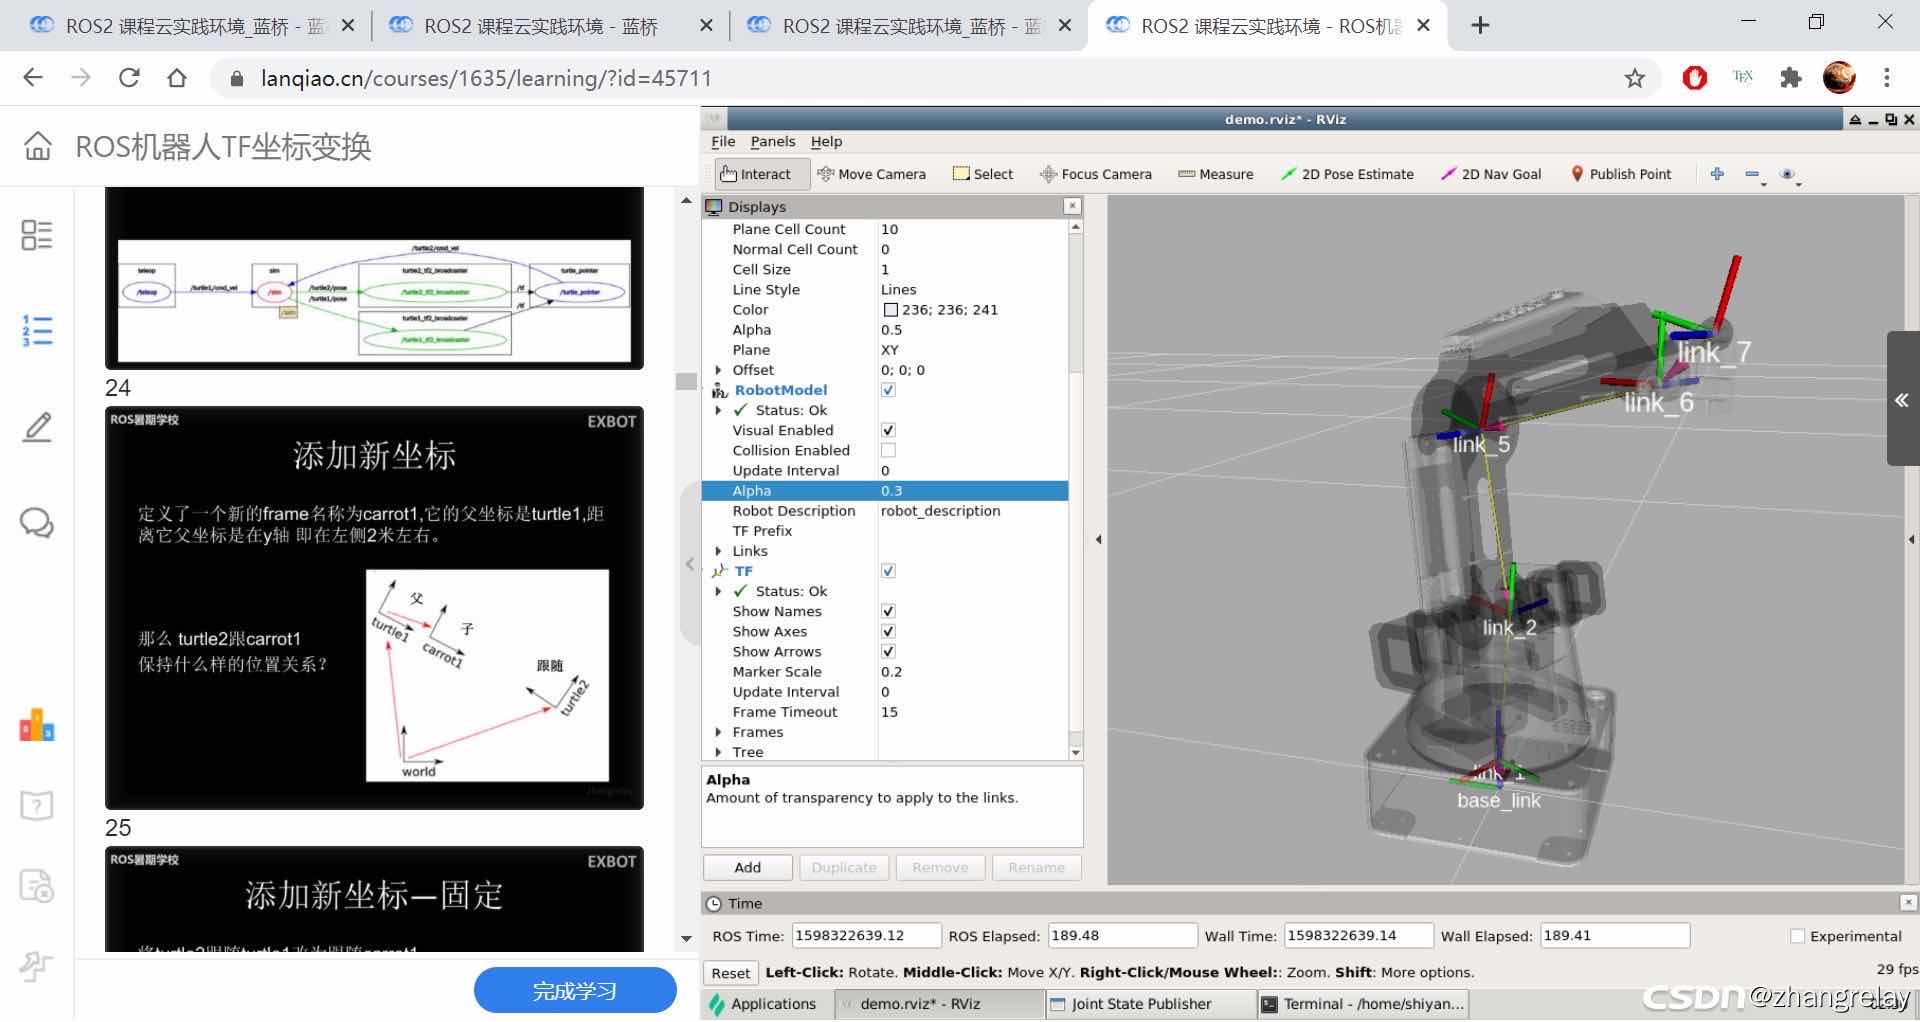
Task: Select 2D Nav Goal tool
Action: tap(1491, 174)
